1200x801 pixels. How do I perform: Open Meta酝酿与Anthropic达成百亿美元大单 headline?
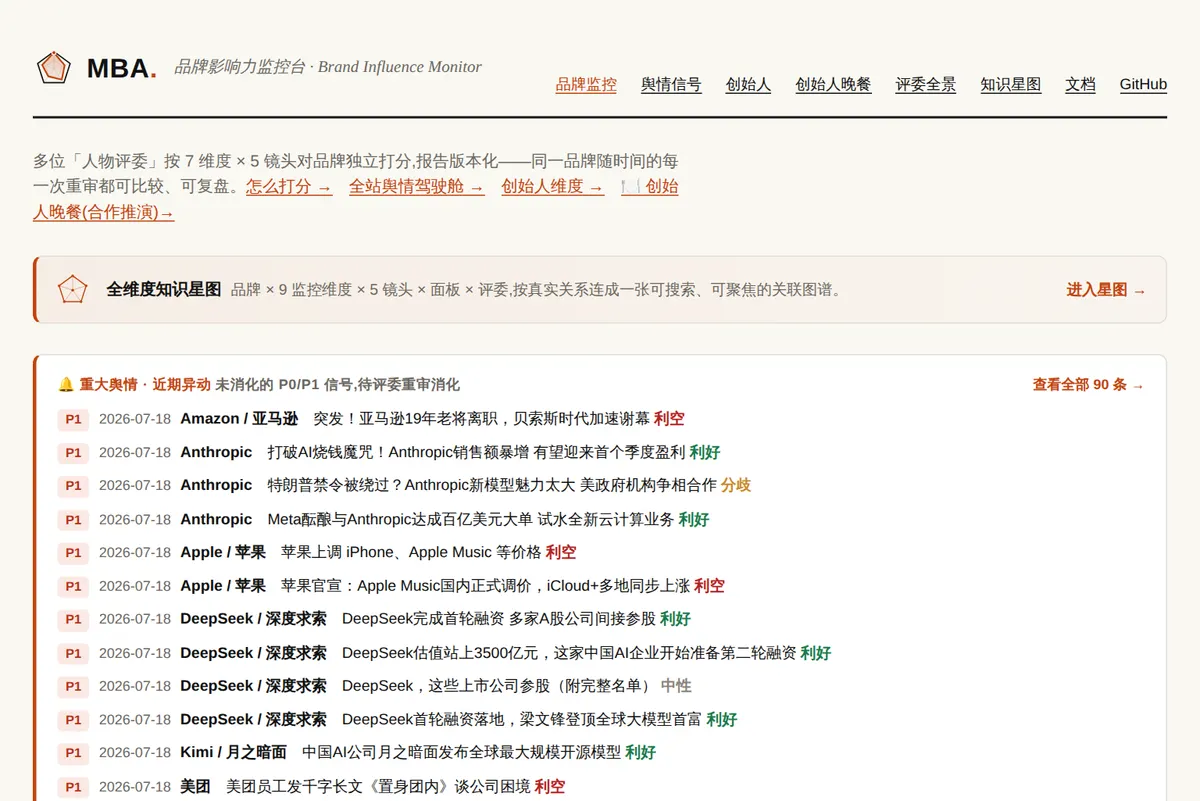470,519
